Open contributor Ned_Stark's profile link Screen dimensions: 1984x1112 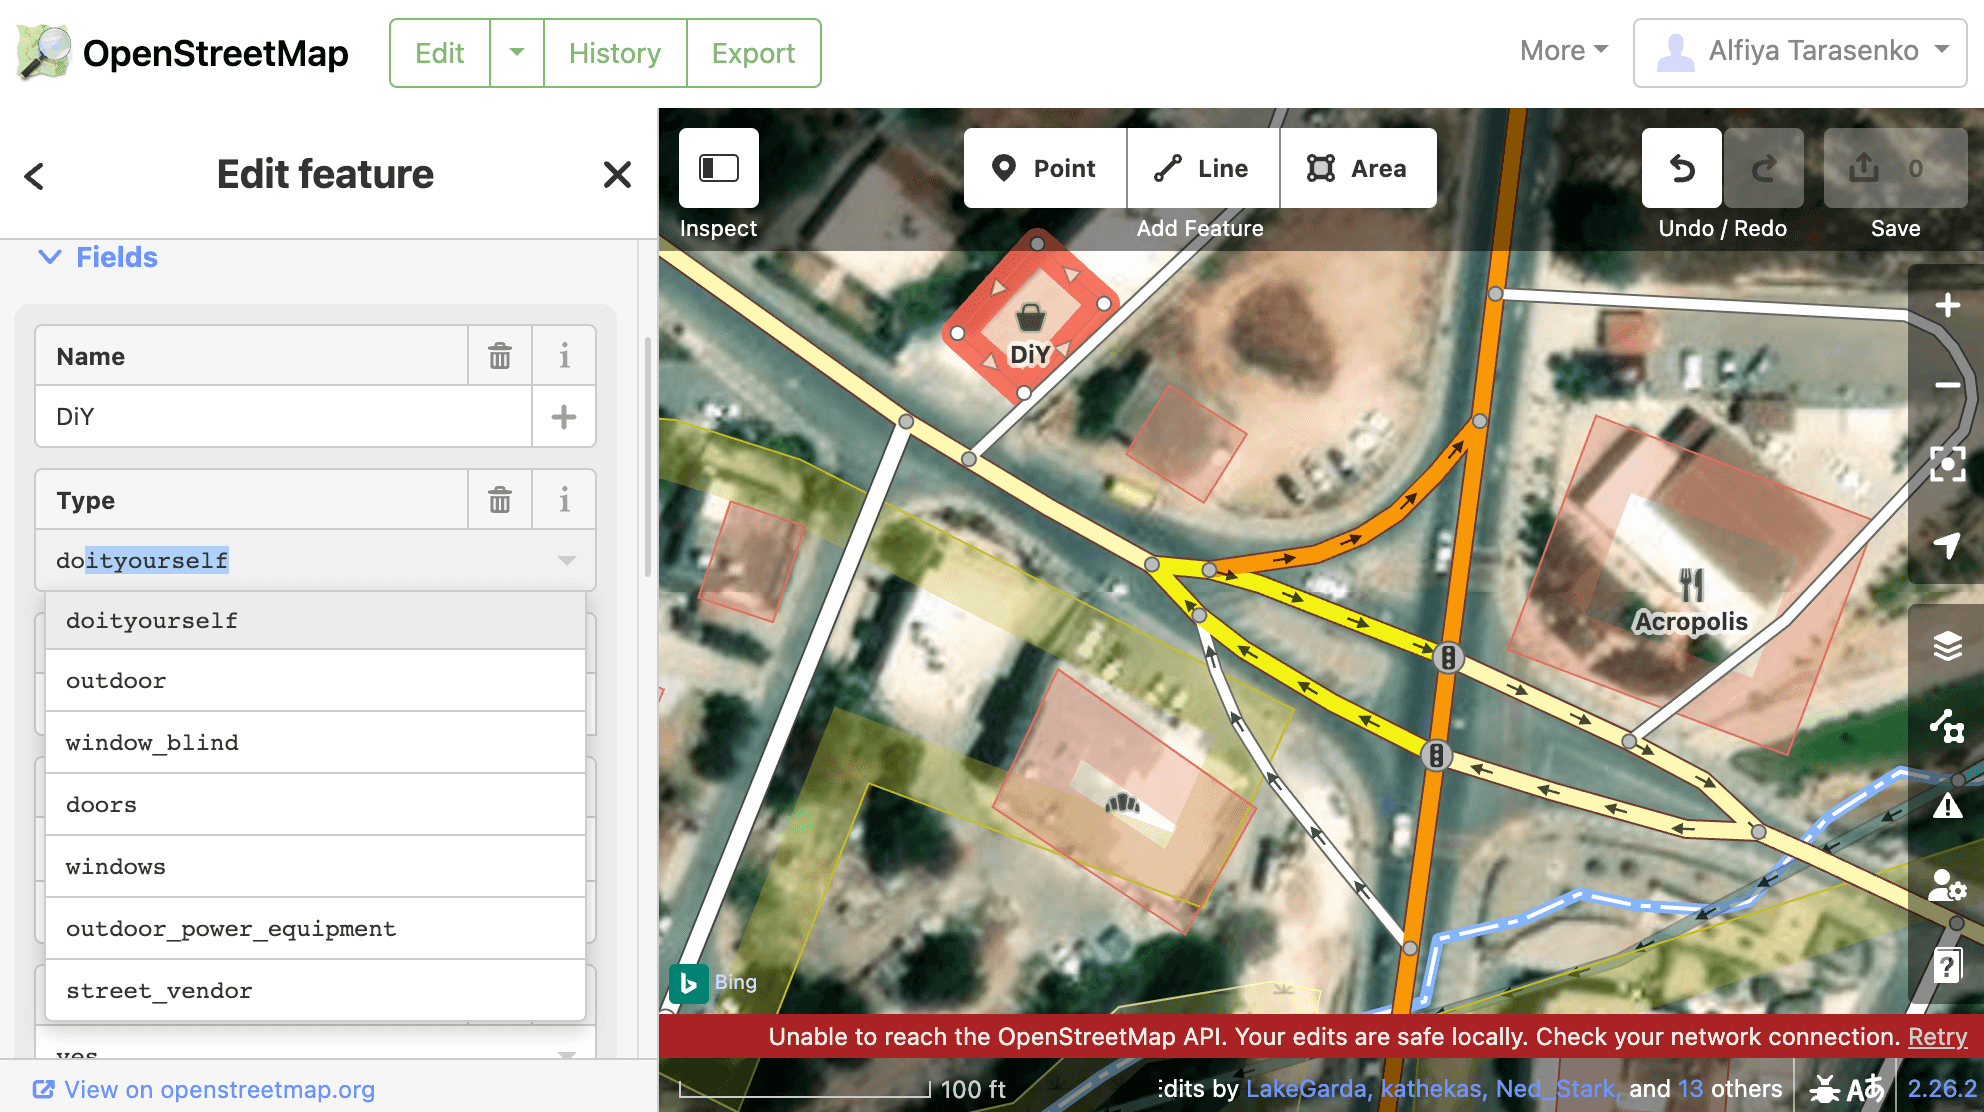point(1557,1088)
